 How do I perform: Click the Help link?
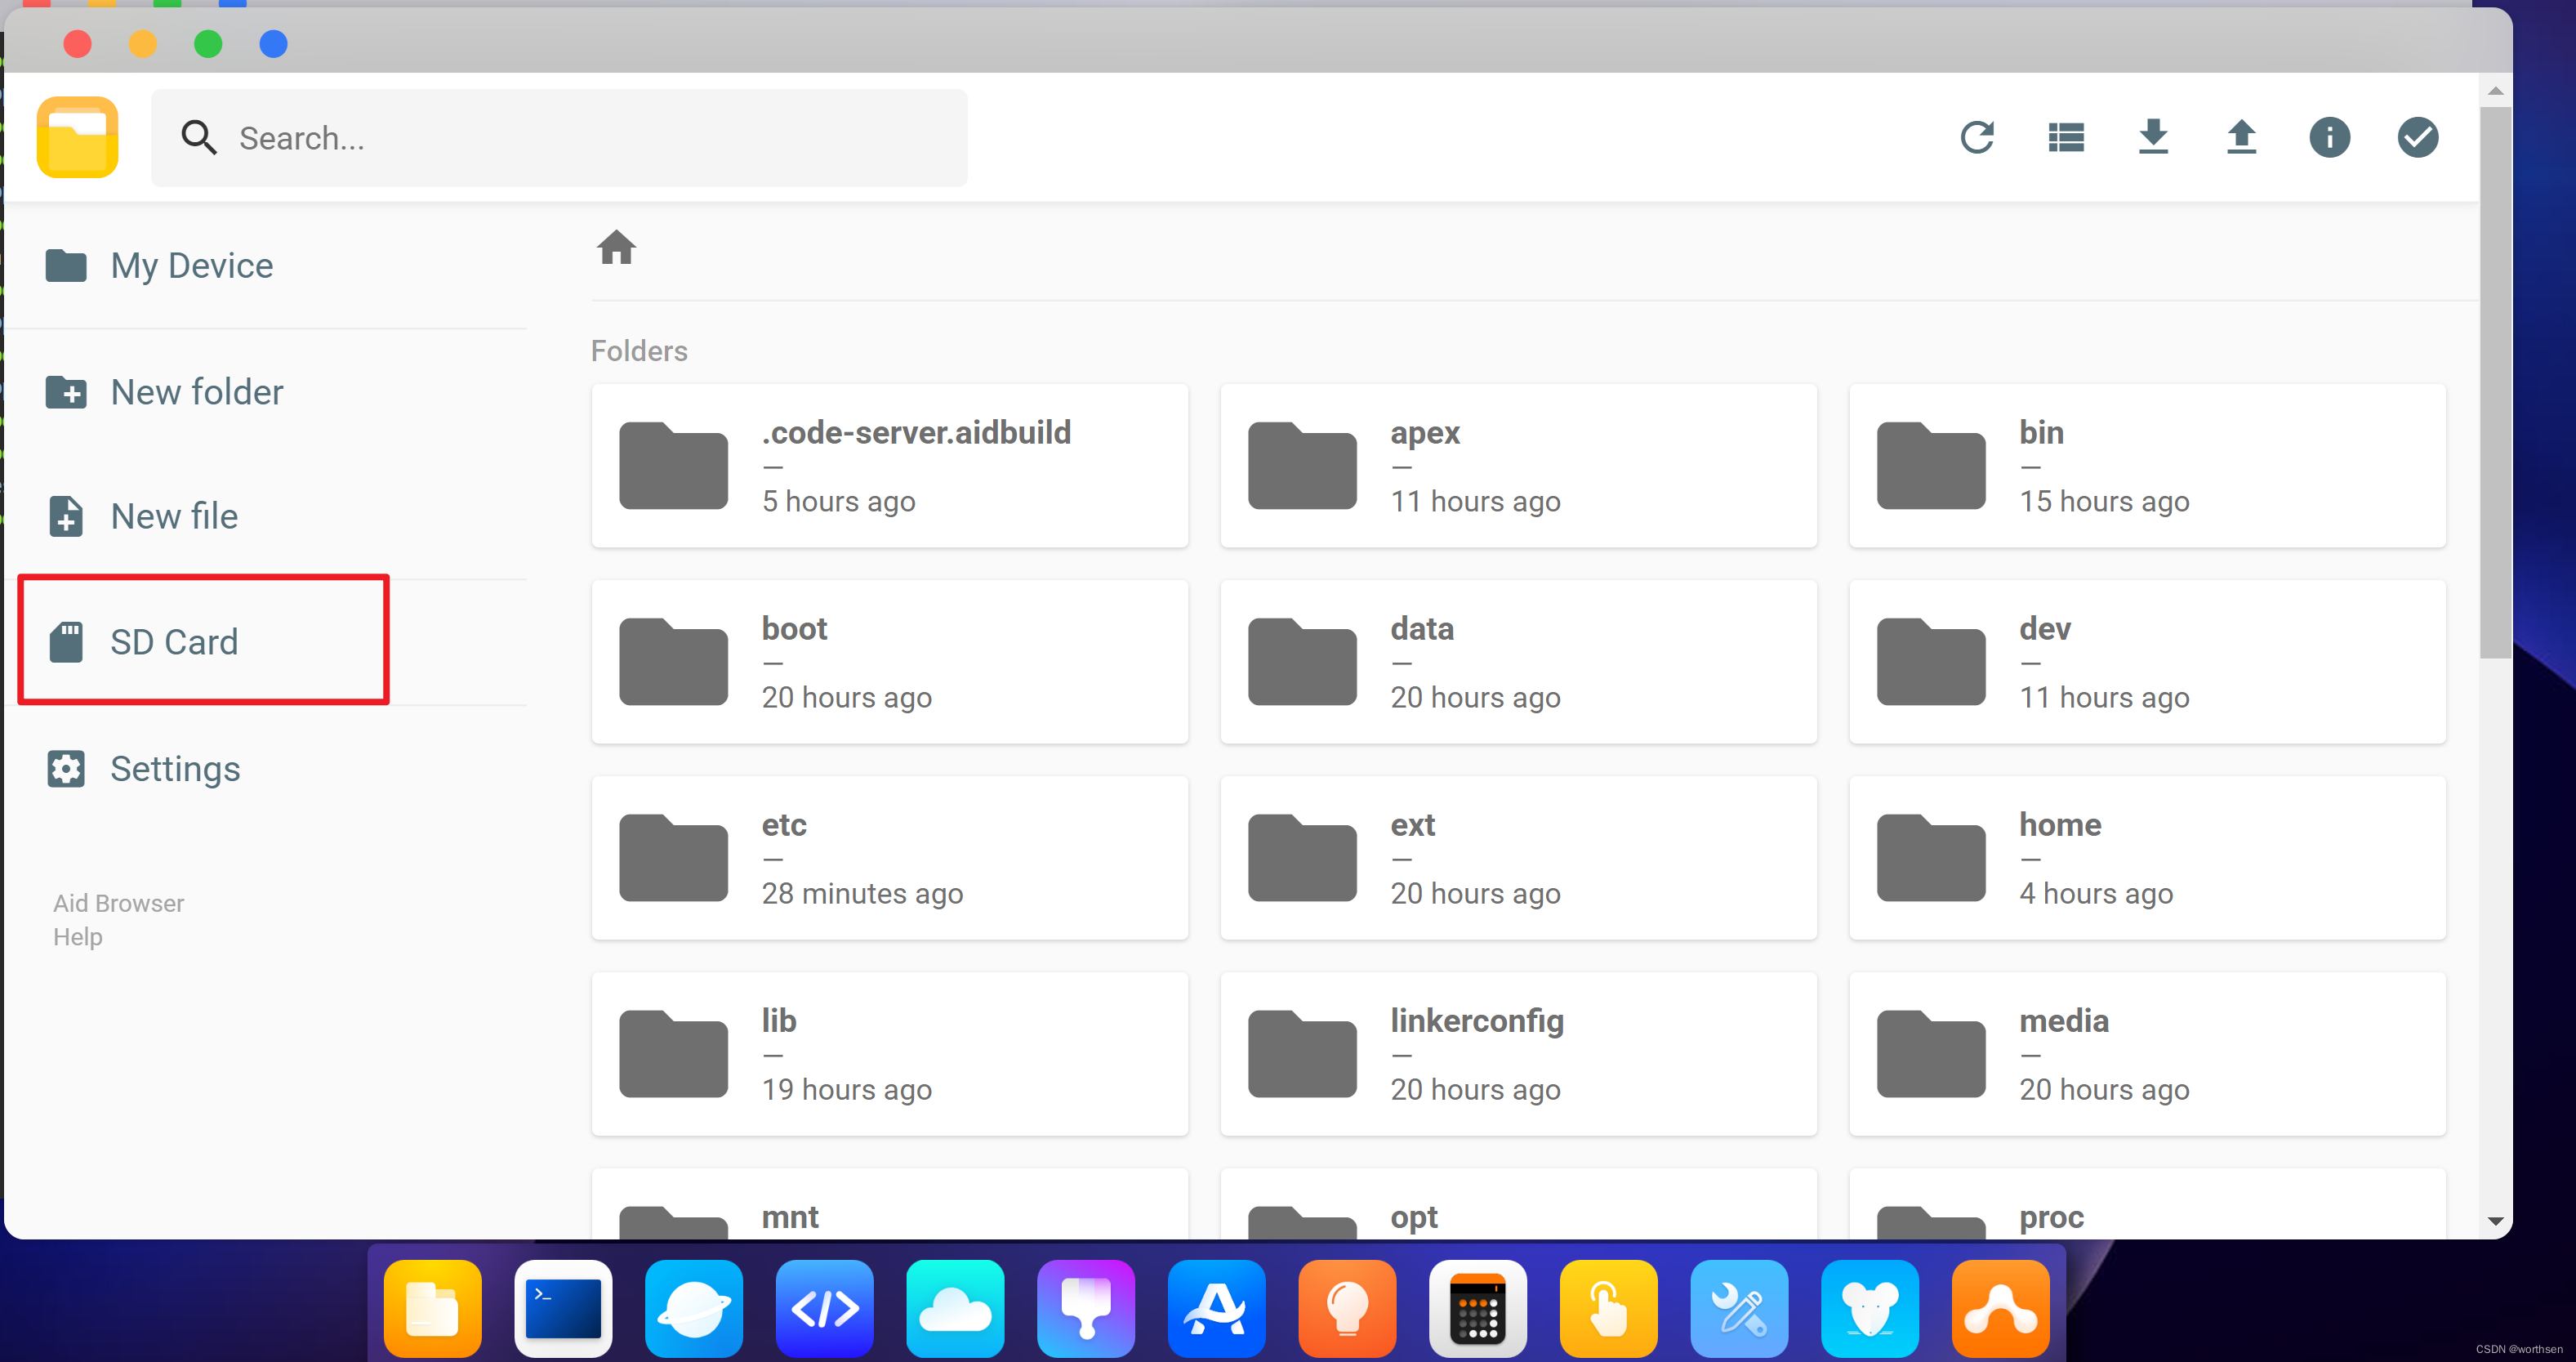pos(78,937)
